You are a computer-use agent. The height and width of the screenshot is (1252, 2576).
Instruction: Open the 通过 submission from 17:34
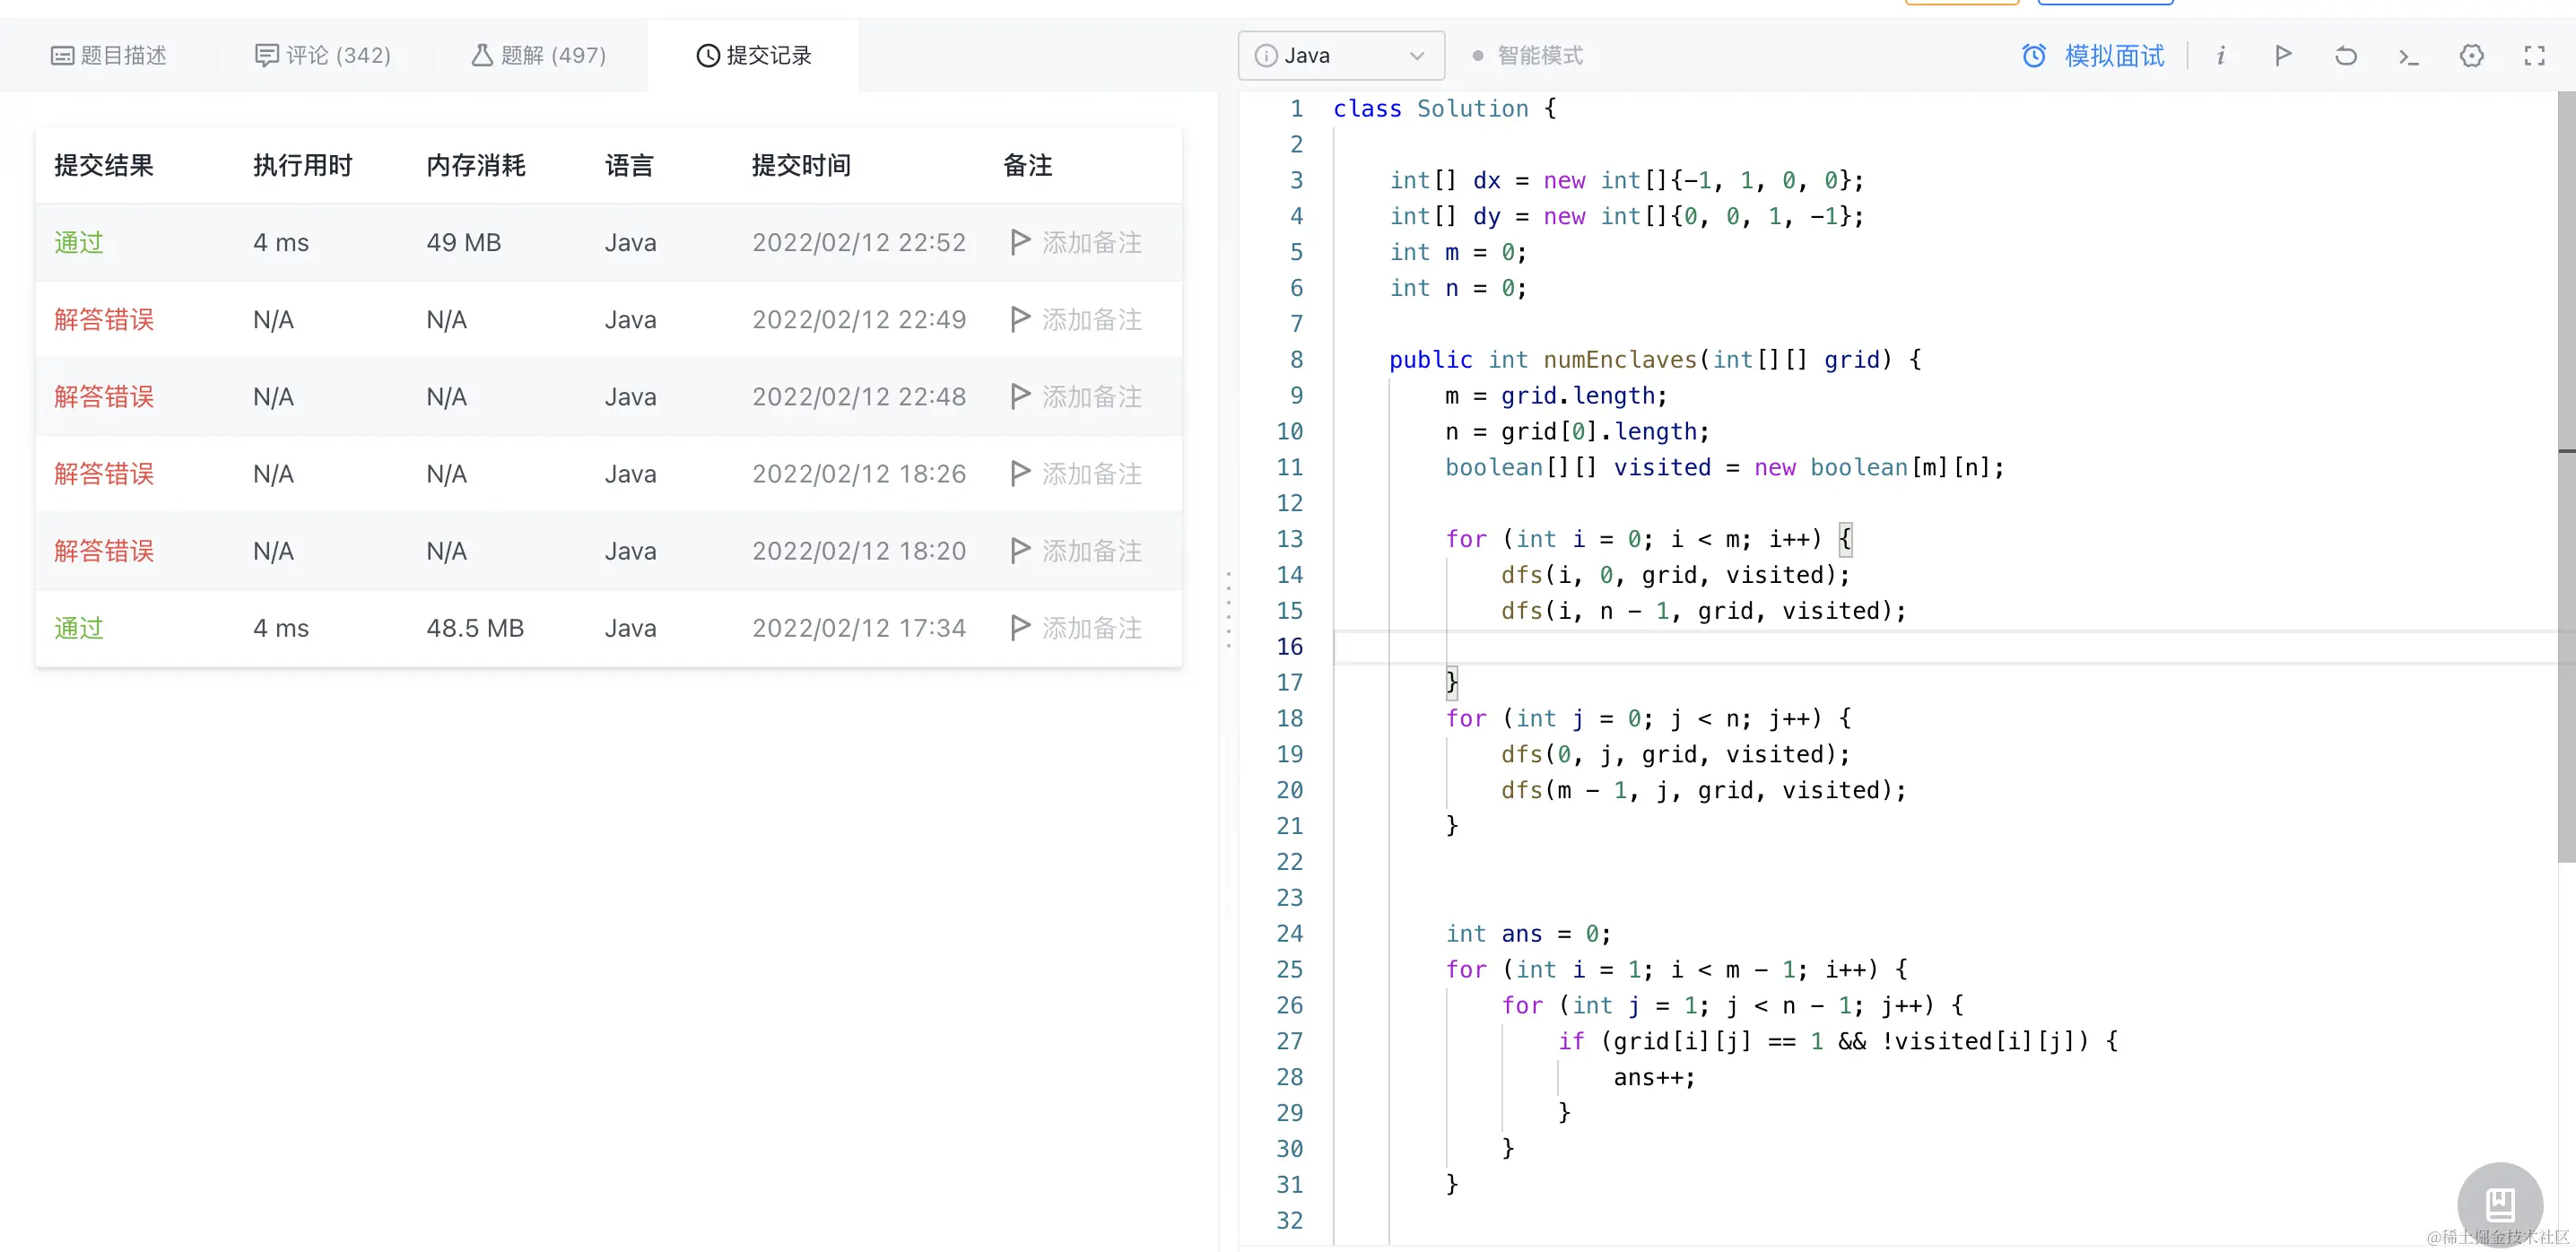79,628
